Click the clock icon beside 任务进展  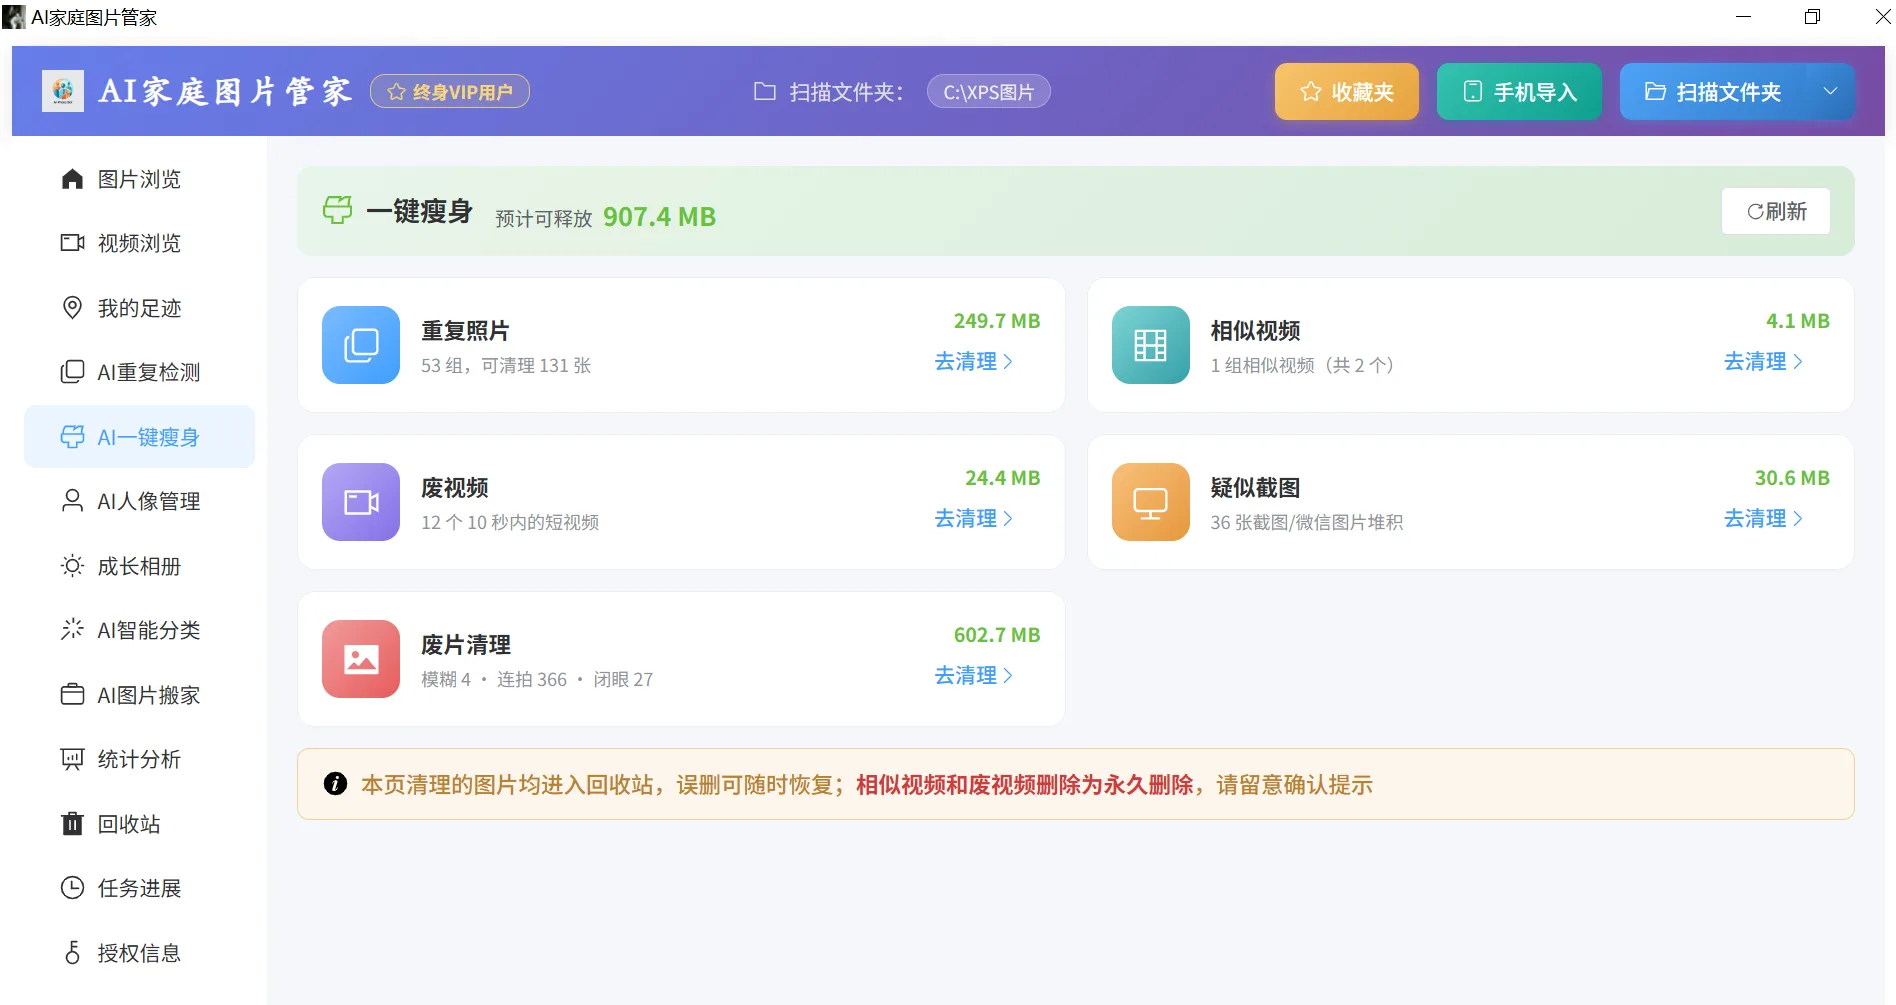(72, 888)
